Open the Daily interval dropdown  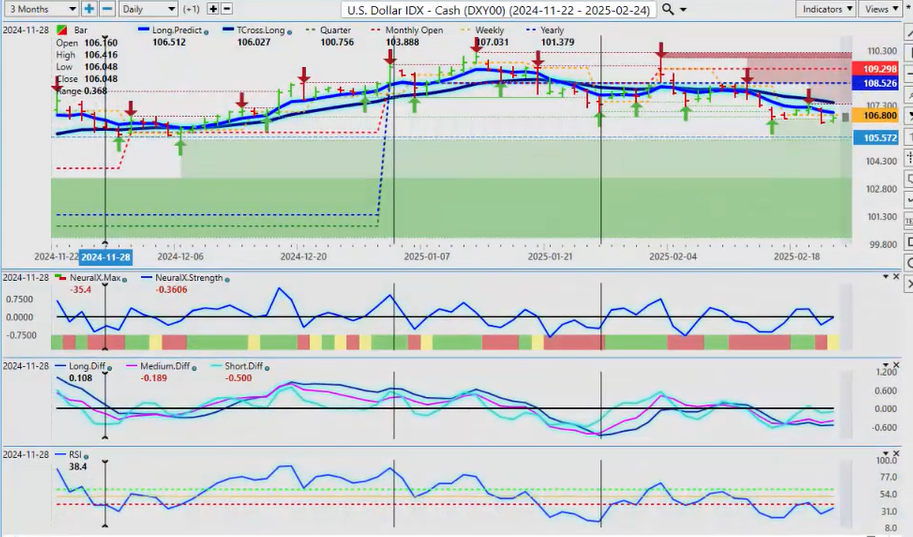point(147,9)
